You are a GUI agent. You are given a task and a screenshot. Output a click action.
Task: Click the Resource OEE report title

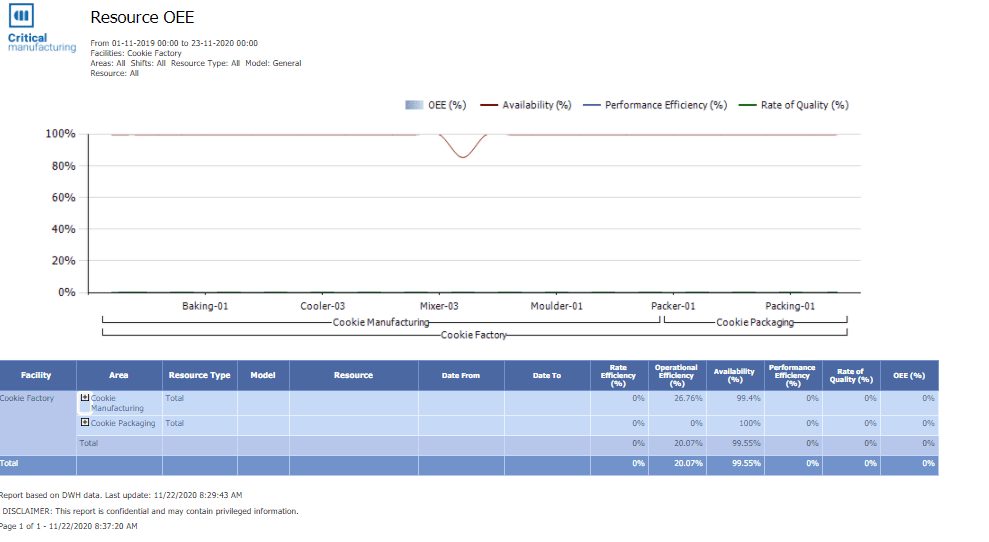pos(142,18)
